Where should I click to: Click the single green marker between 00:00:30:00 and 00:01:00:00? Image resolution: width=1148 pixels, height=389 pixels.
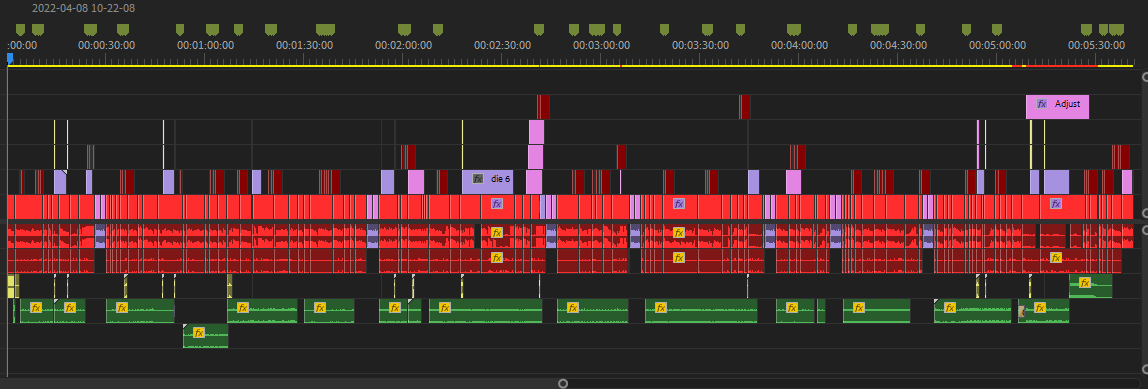pyautogui.click(x=180, y=29)
